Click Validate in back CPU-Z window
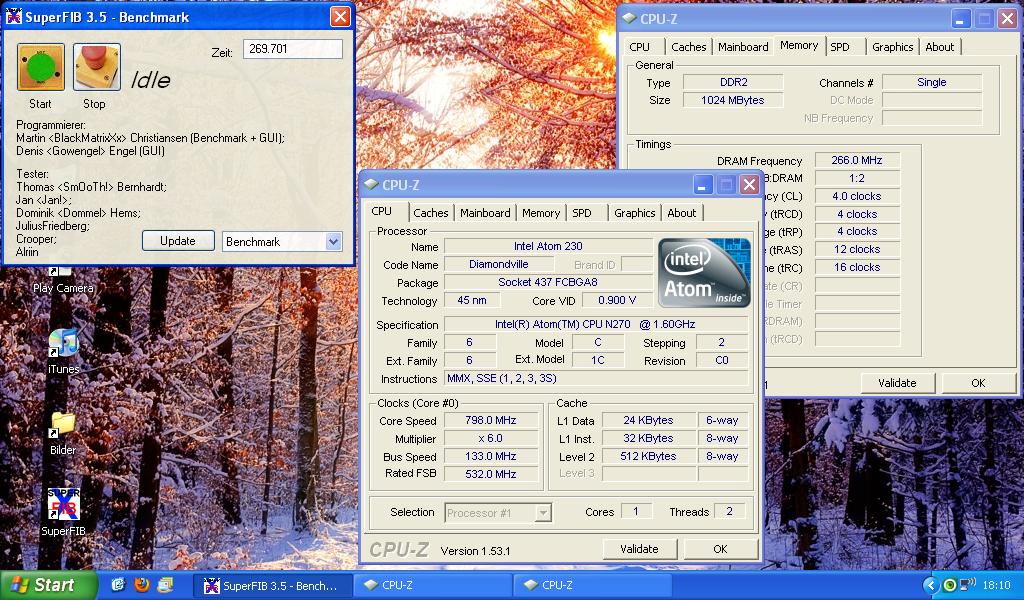Image resolution: width=1024 pixels, height=600 pixels. [897, 383]
